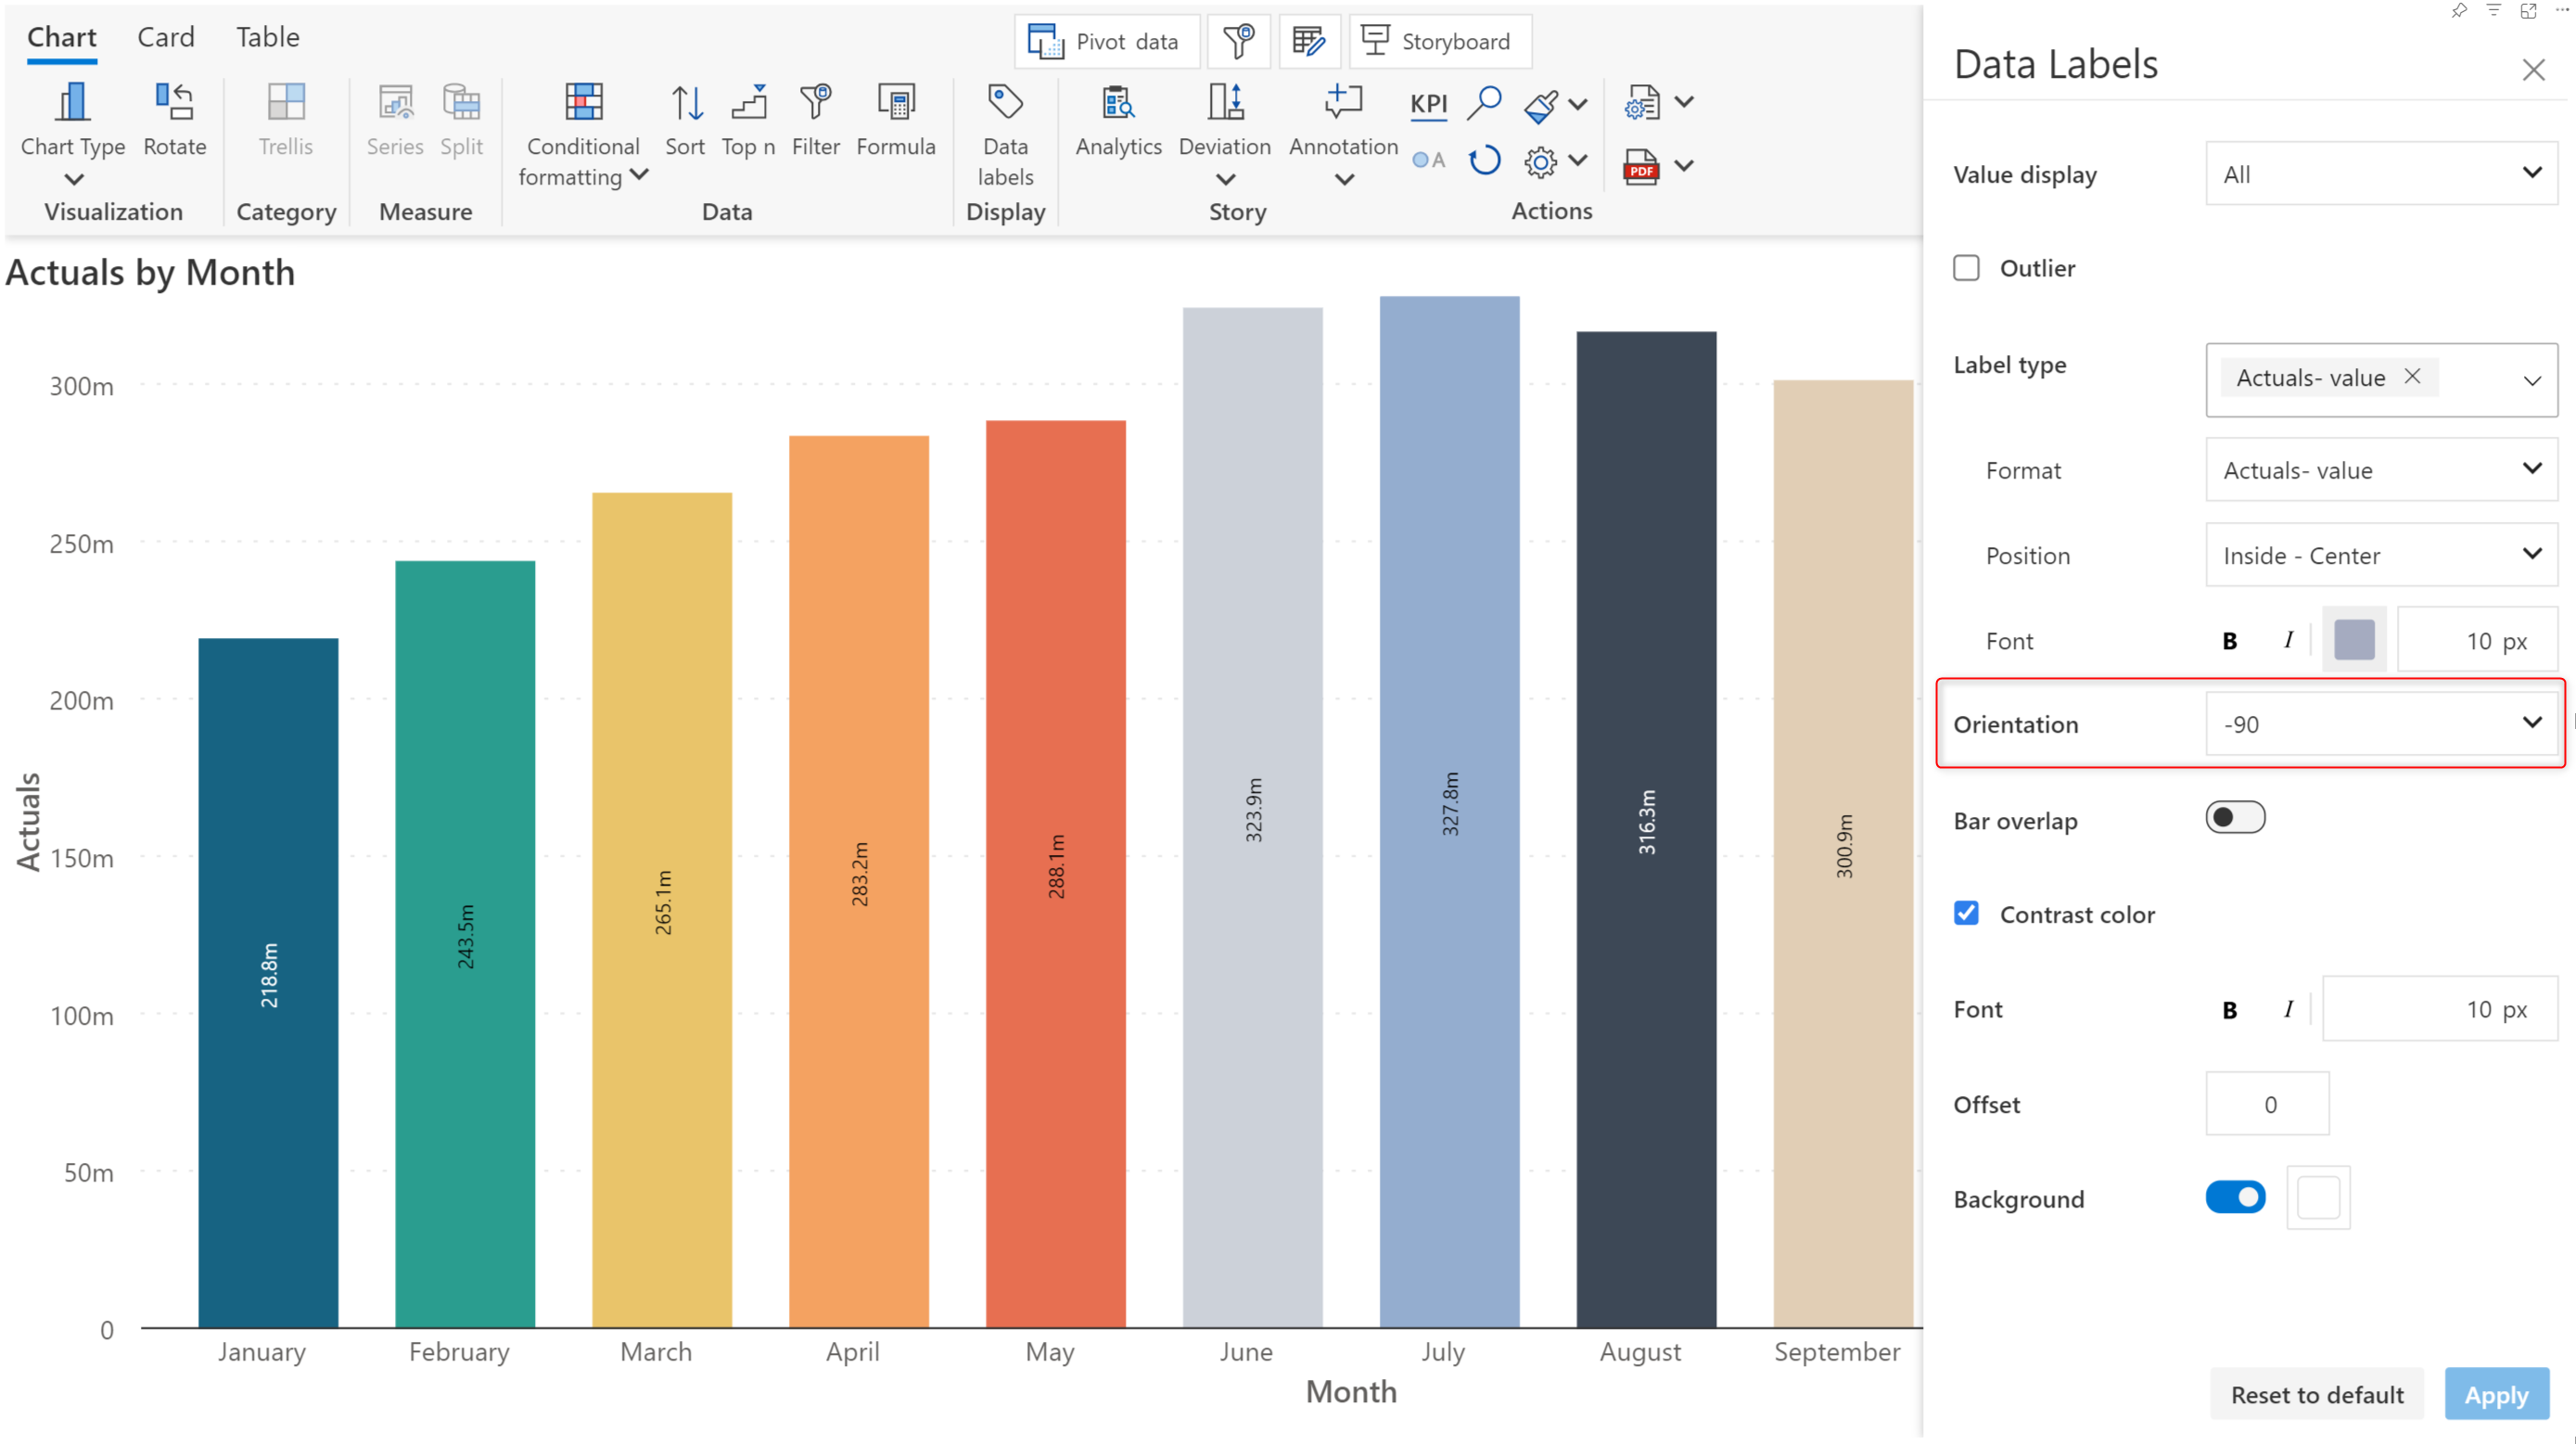The image size is (2576, 1444).
Task: Click the Offset input field
Action: click(x=2267, y=1104)
